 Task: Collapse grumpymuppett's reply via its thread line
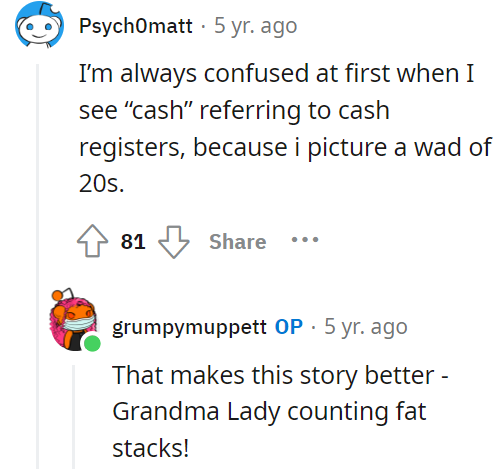point(73,417)
